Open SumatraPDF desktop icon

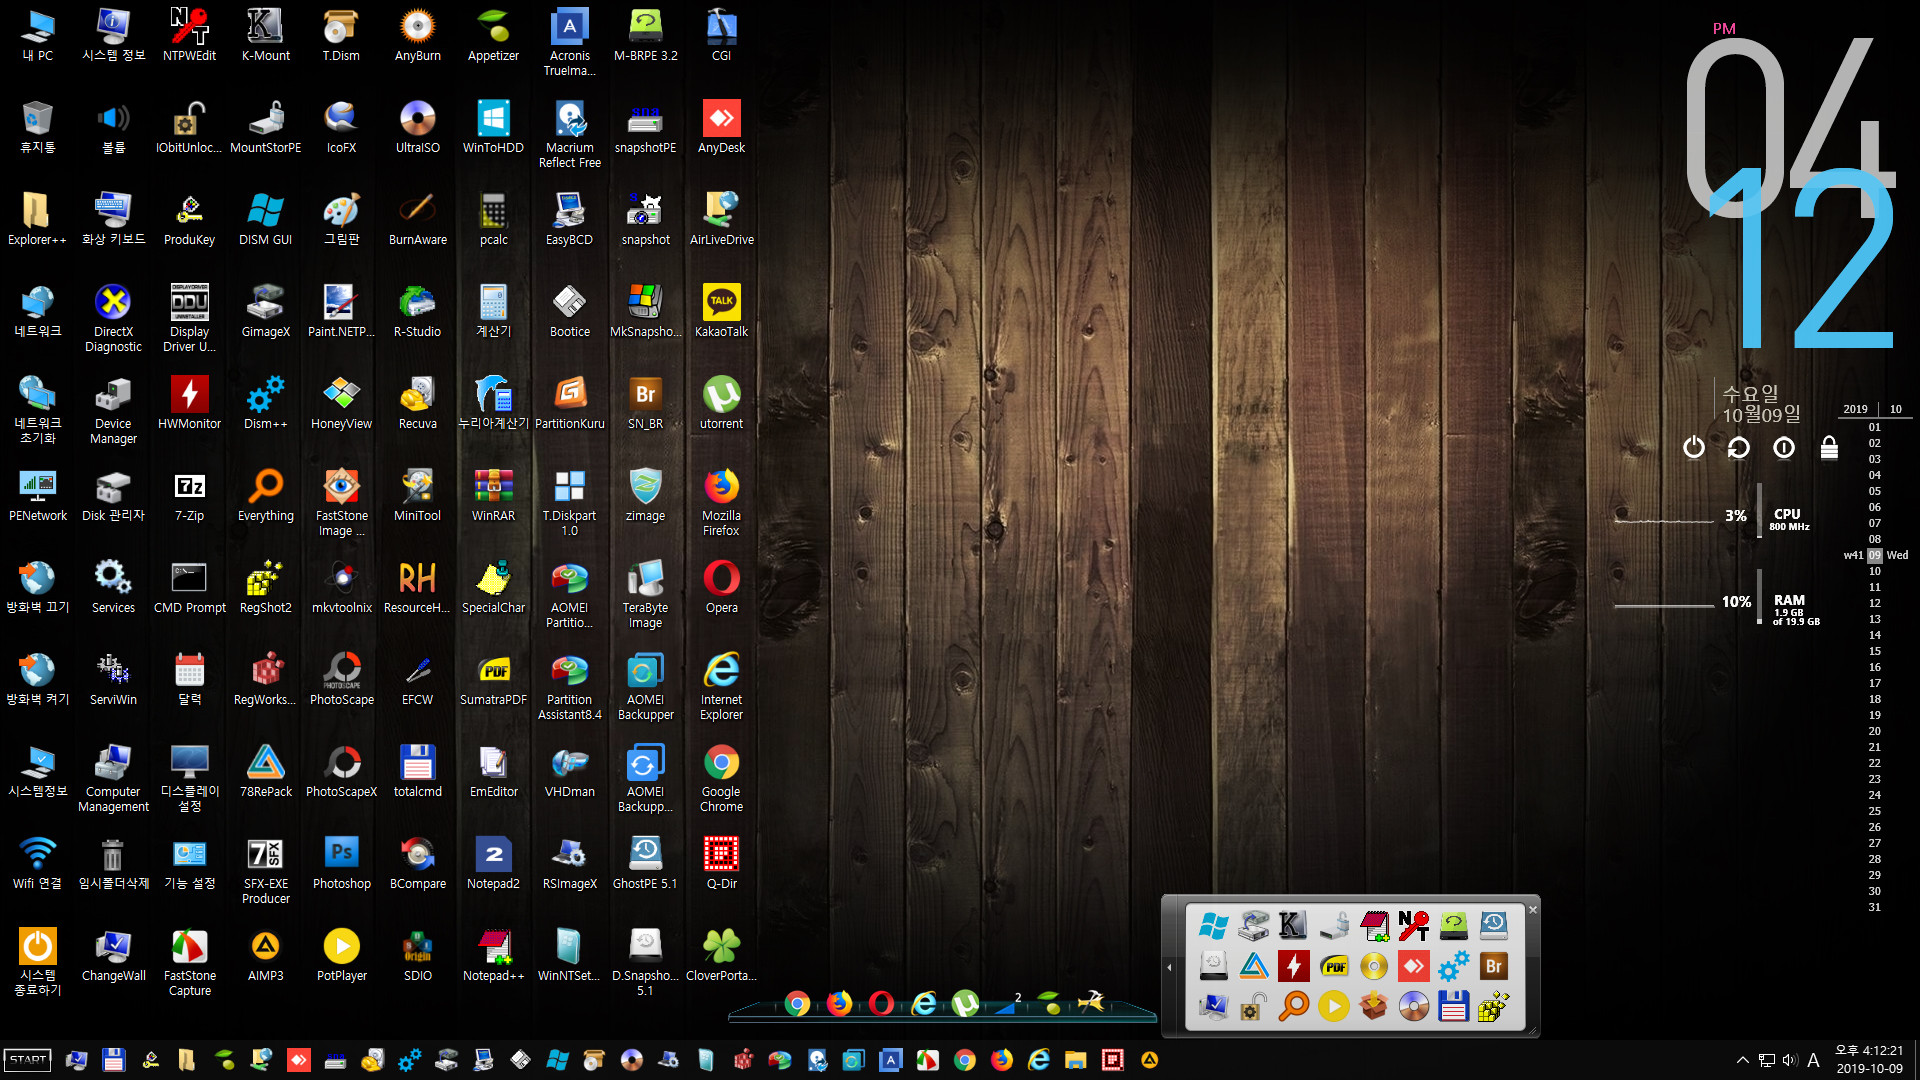pos(493,679)
